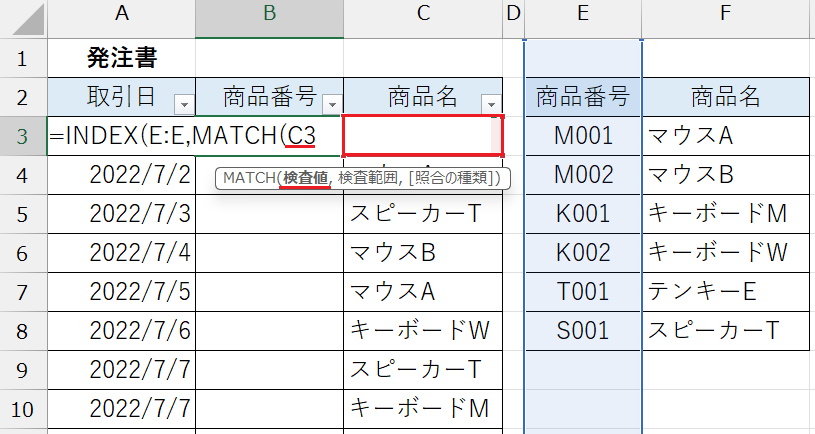Select product code M001

[583, 136]
